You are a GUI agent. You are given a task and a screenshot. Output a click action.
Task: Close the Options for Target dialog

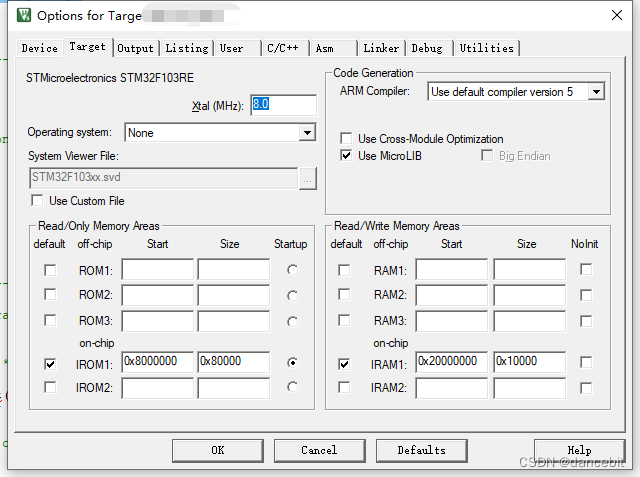(x=617, y=15)
